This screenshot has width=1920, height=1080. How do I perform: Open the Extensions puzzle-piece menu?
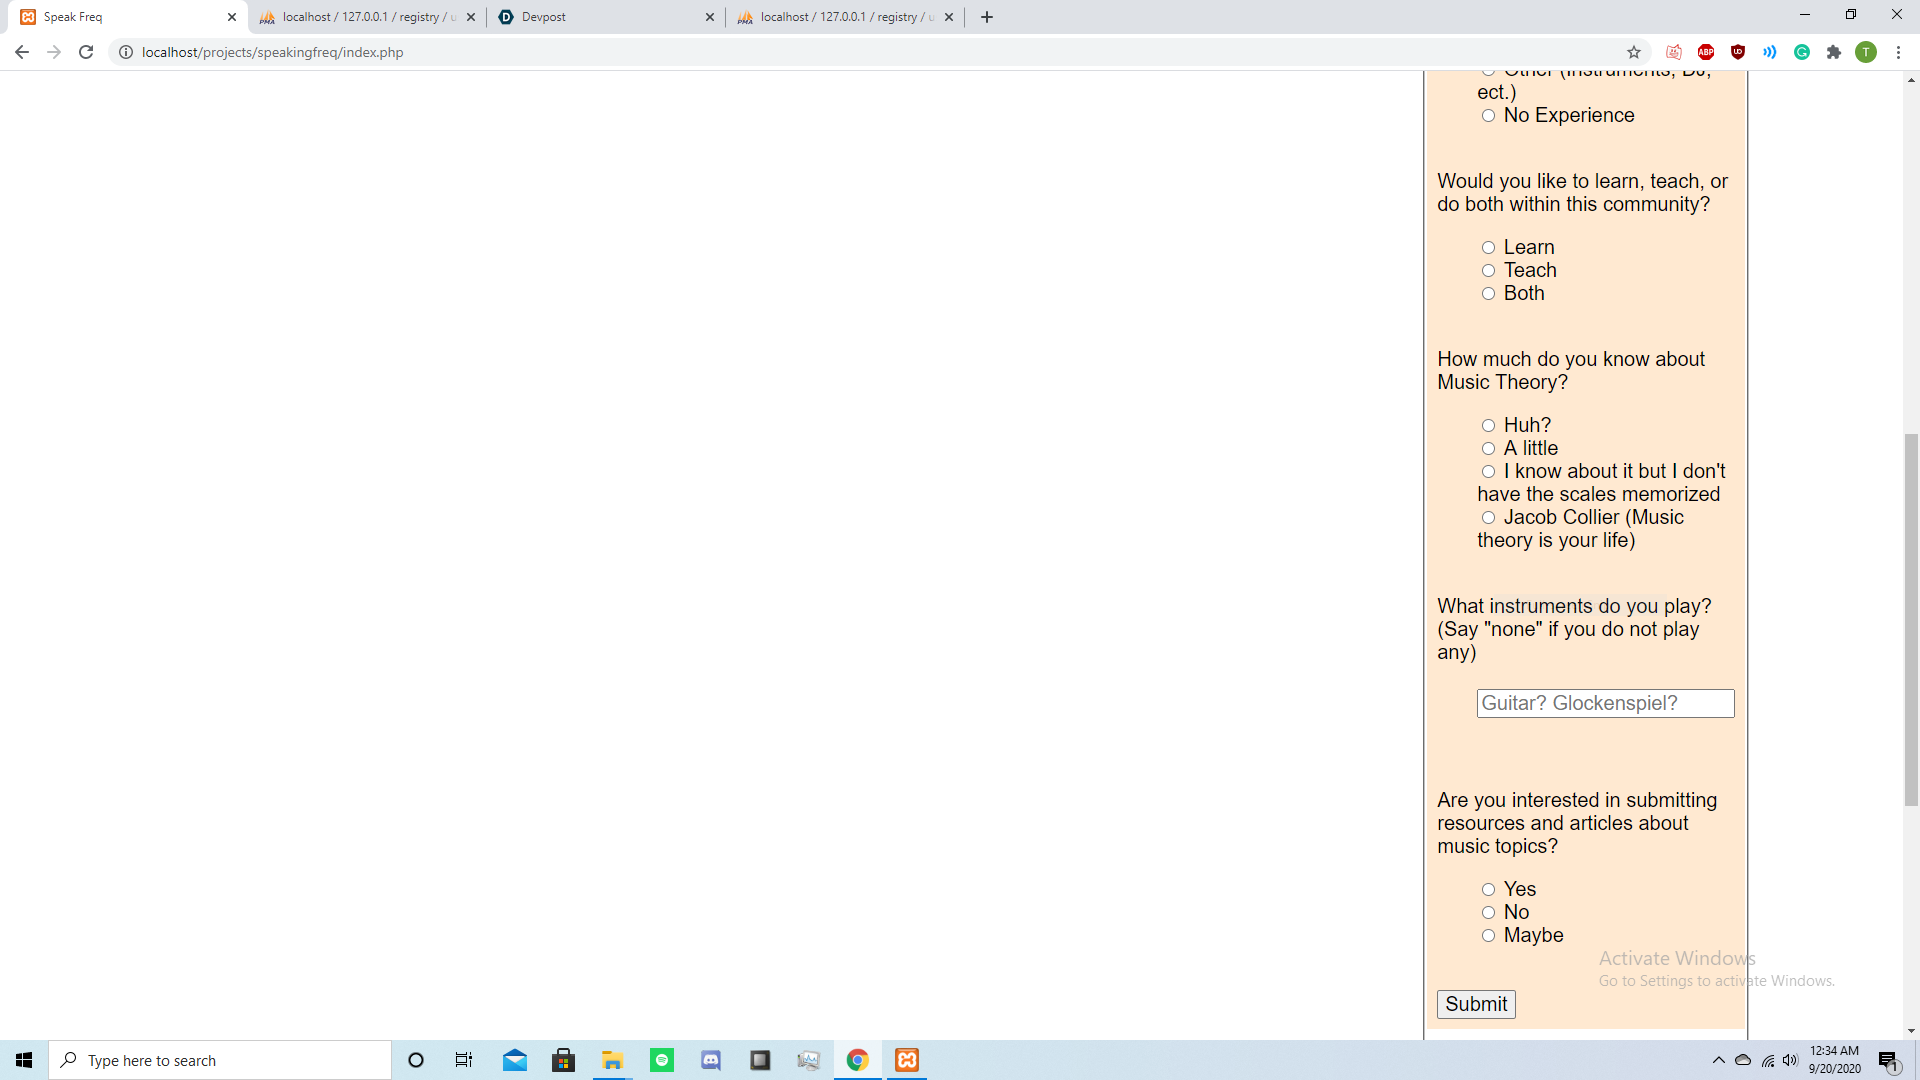pyautogui.click(x=1834, y=52)
